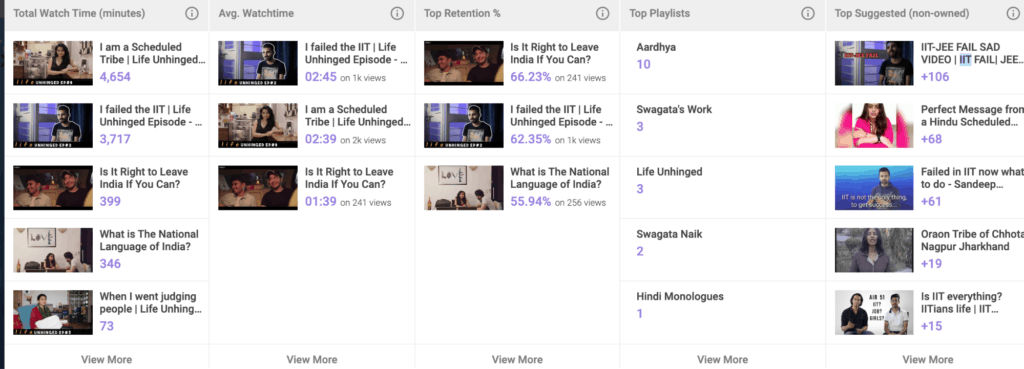1024x369 pixels.
Task: Click Oraon Tribe of Chhota Nagpur thumbnail
Action: [874, 250]
